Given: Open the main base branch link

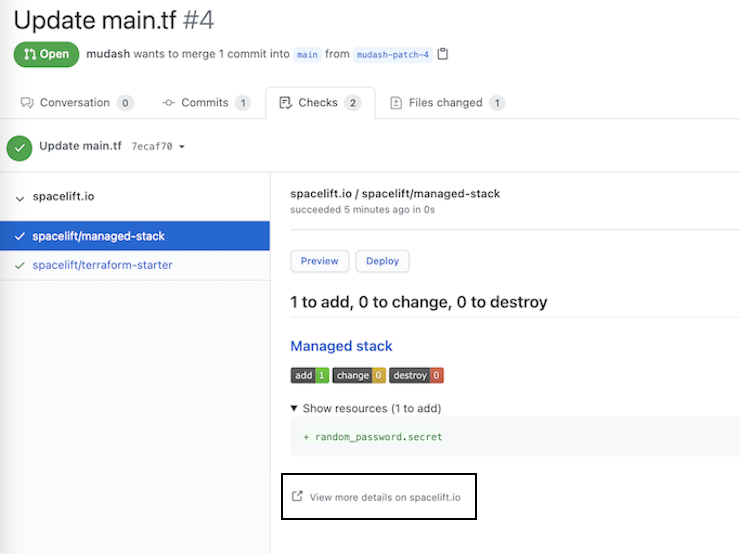Looking at the screenshot, I should 307,55.
